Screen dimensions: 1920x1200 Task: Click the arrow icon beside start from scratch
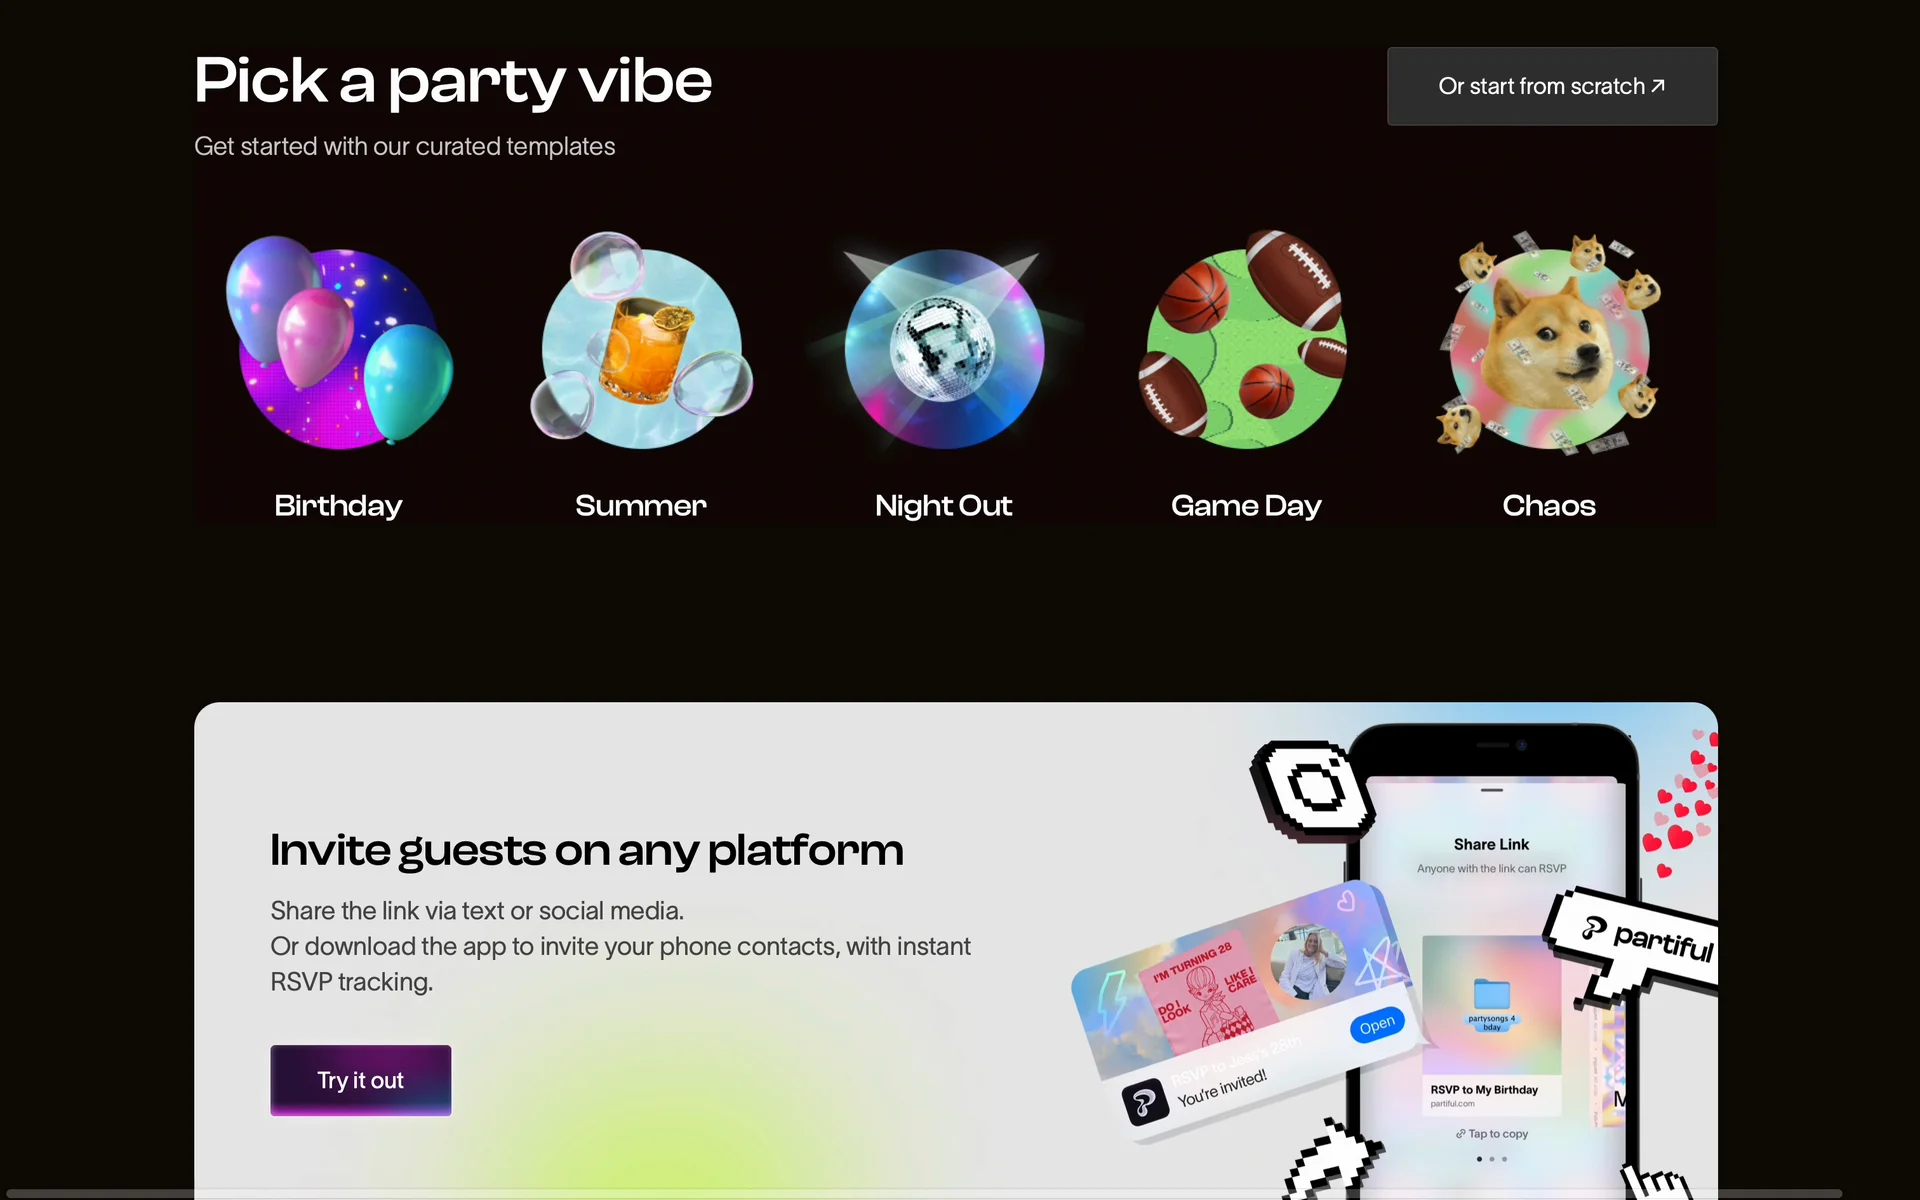pyautogui.click(x=1658, y=86)
